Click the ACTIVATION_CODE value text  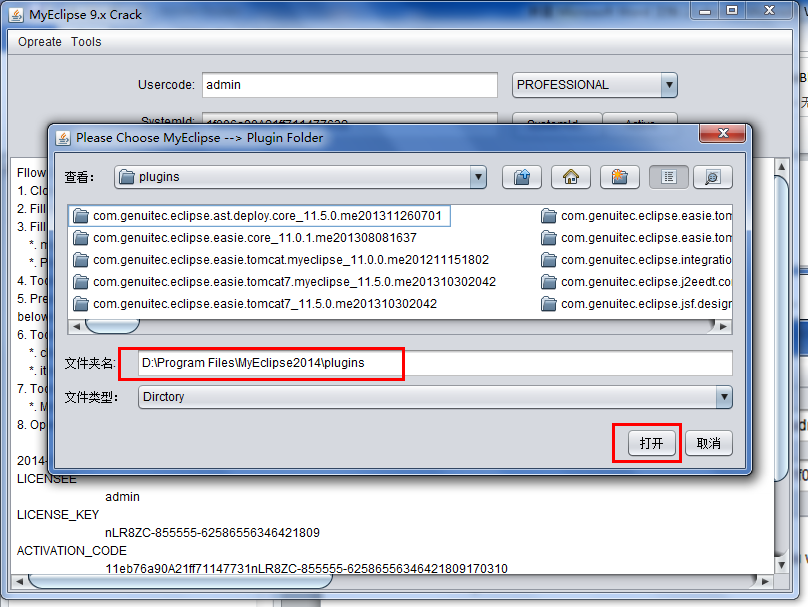(x=307, y=568)
